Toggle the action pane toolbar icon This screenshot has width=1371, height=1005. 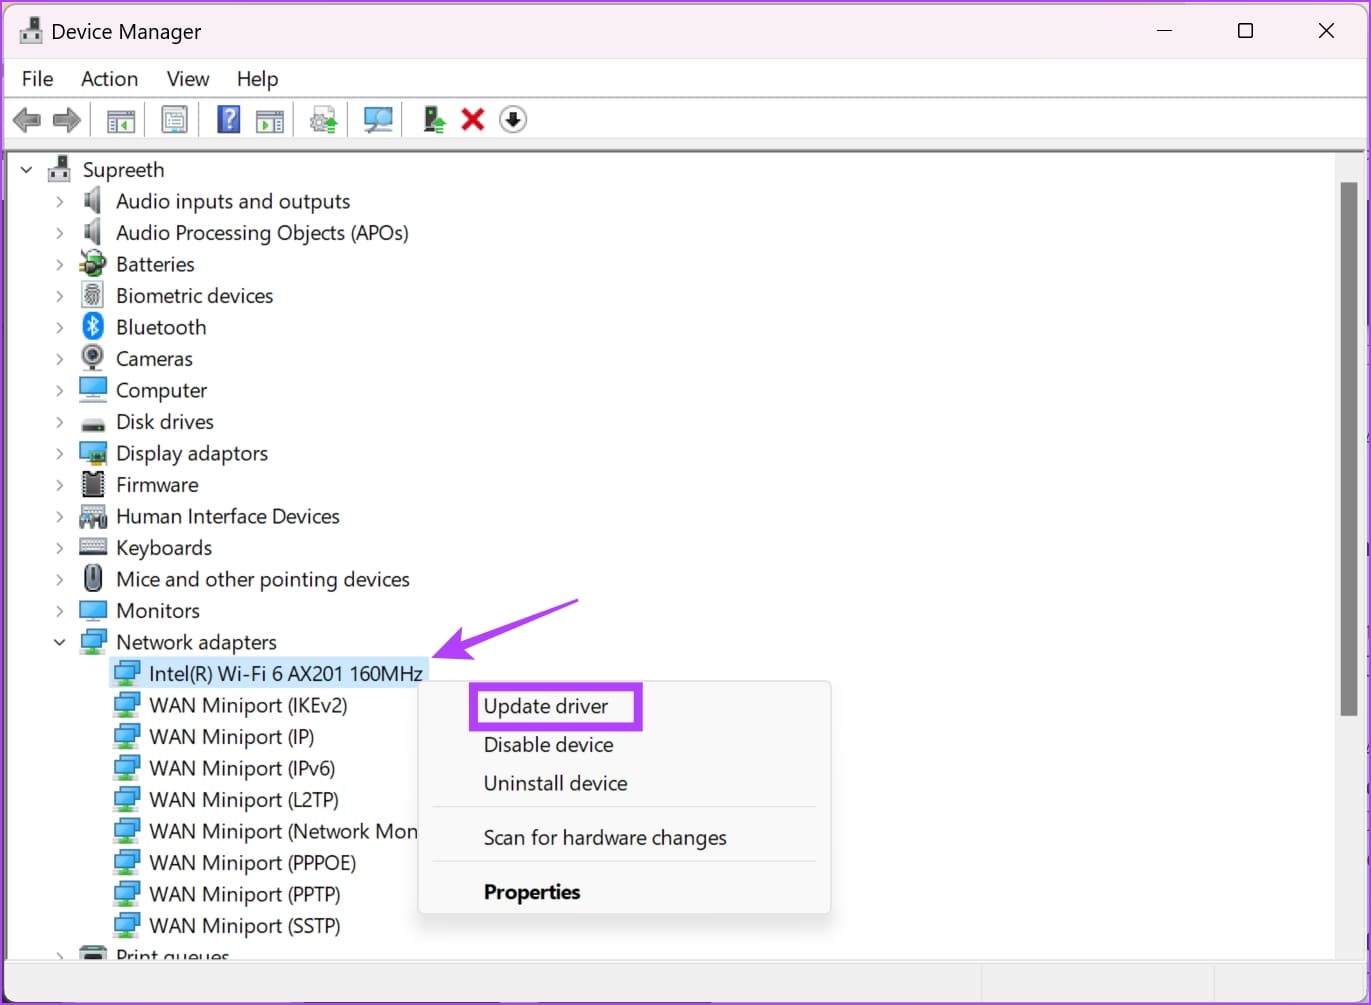269,121
